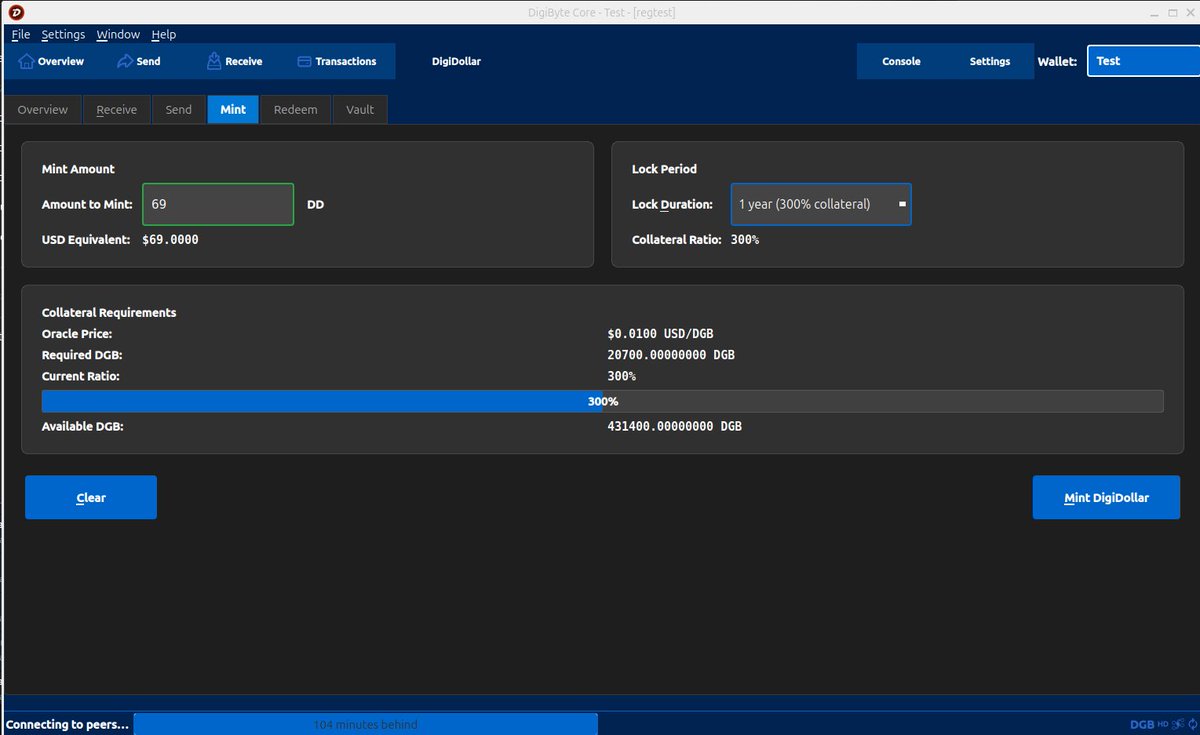Click the 'Connecting to peers...' status text
The image size is (1200, 735).
pyautogui.click(x=67, y=724)
